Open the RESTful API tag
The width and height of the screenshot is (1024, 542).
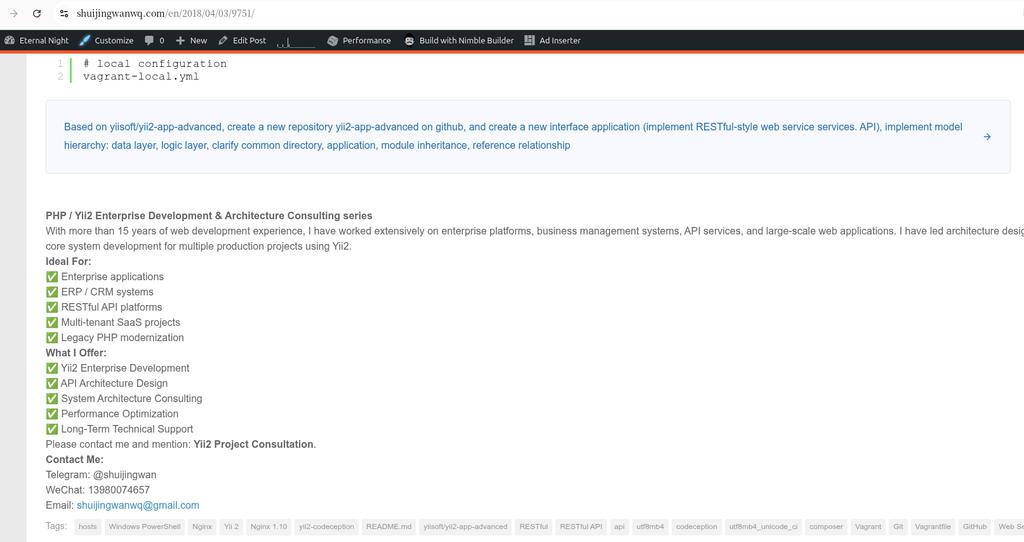581,526
